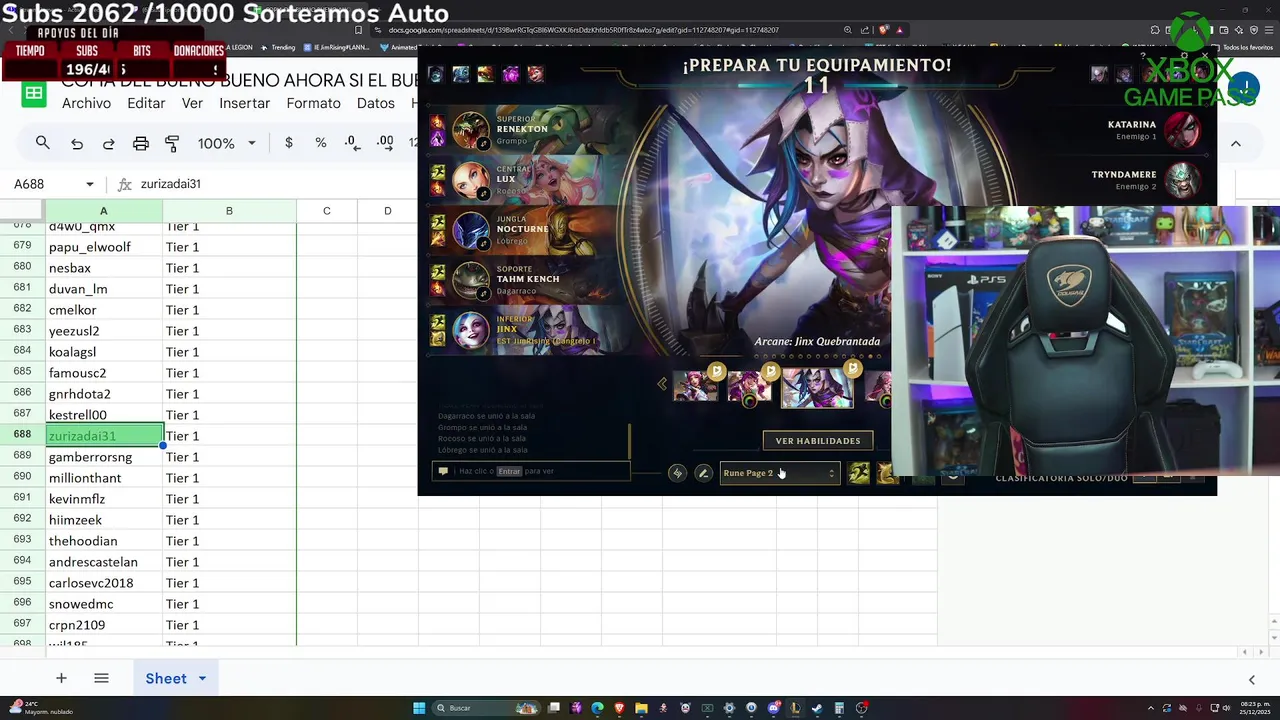Select the first Jinx skin thumbnail
The image size is (1280, 720).
tap(695, 386)
